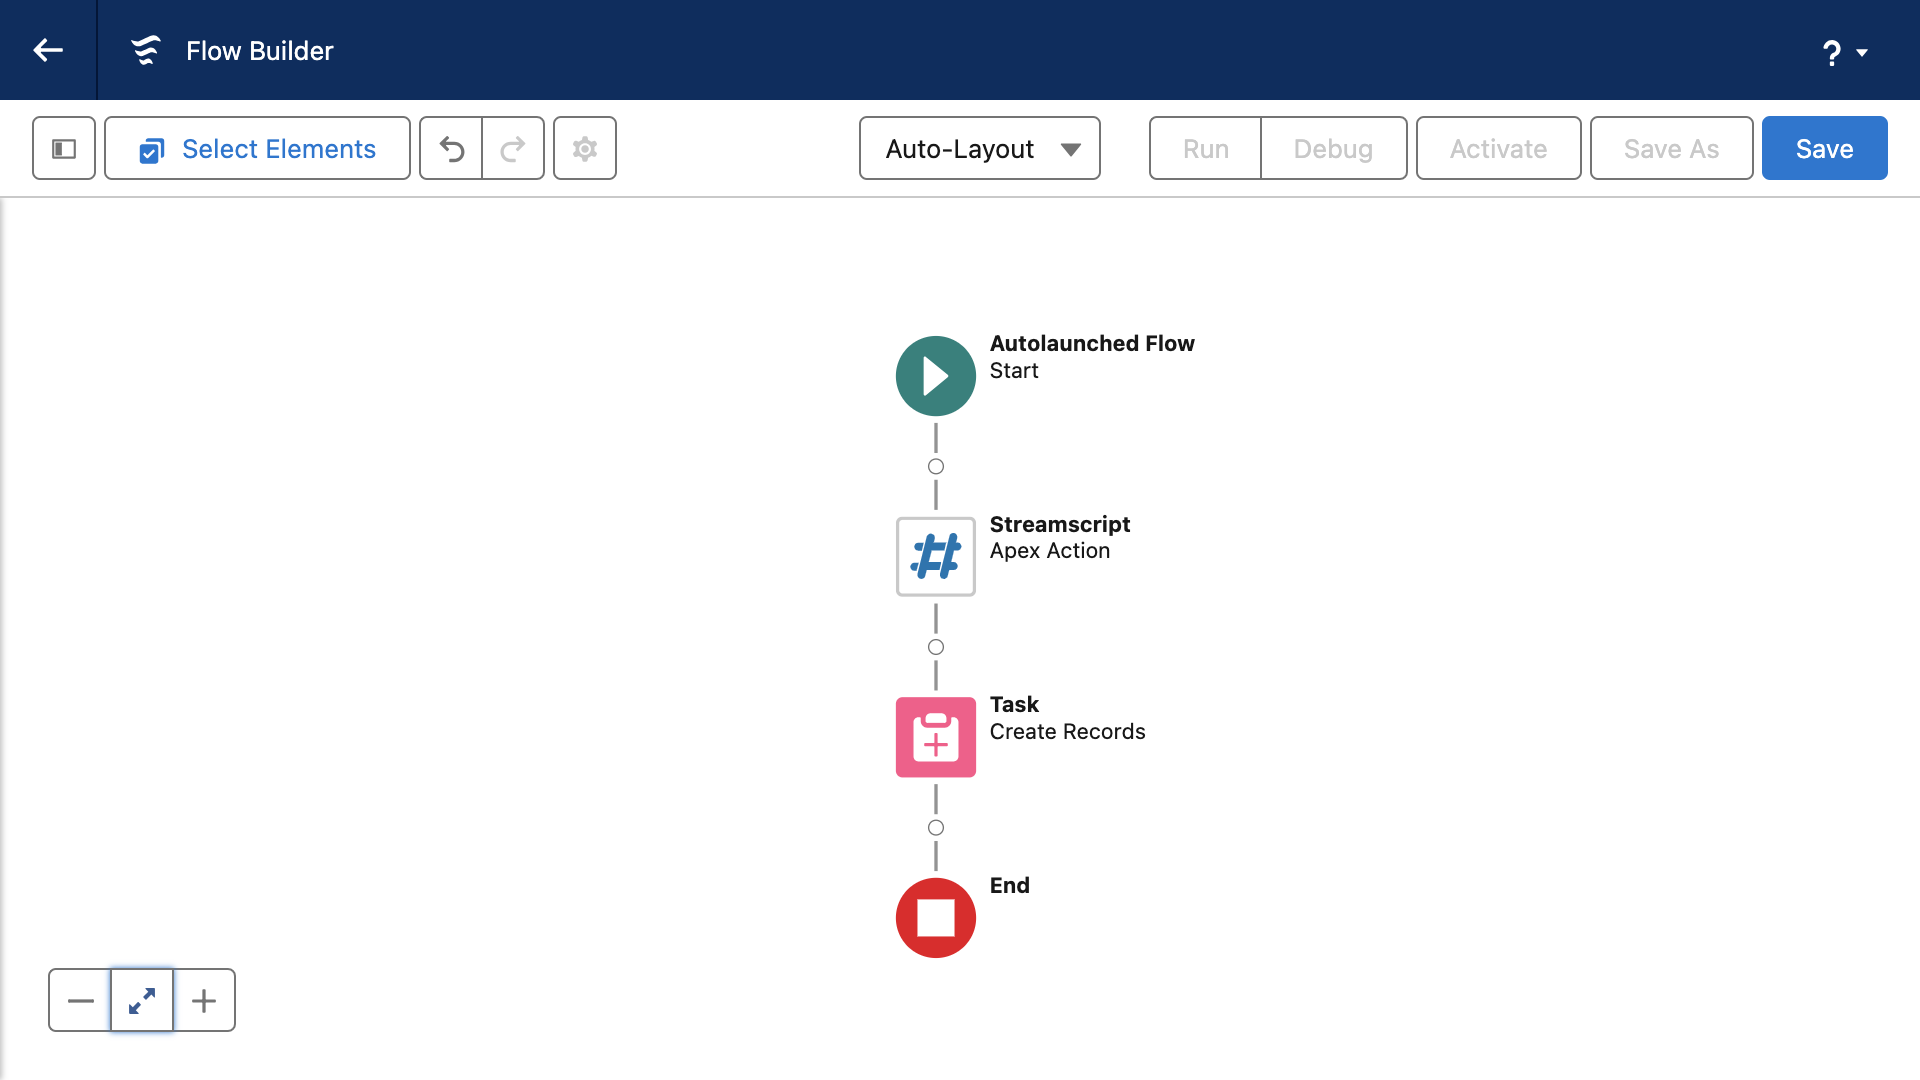The image size is (1920, 1080).
Task: Open the Help question mark menu
Action: (1844, 52)
